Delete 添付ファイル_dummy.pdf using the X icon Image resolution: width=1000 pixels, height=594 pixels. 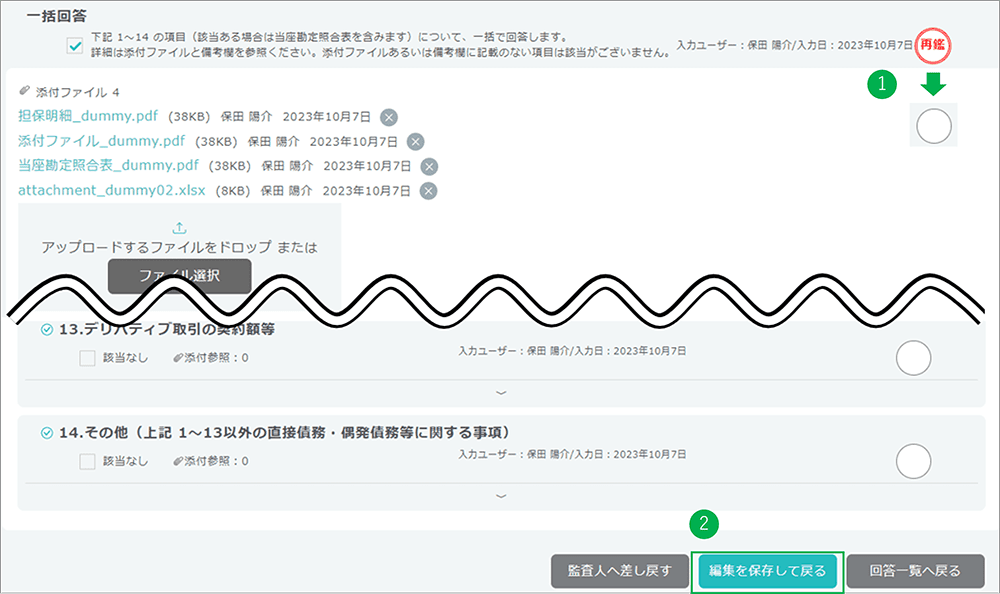point(415,141)
